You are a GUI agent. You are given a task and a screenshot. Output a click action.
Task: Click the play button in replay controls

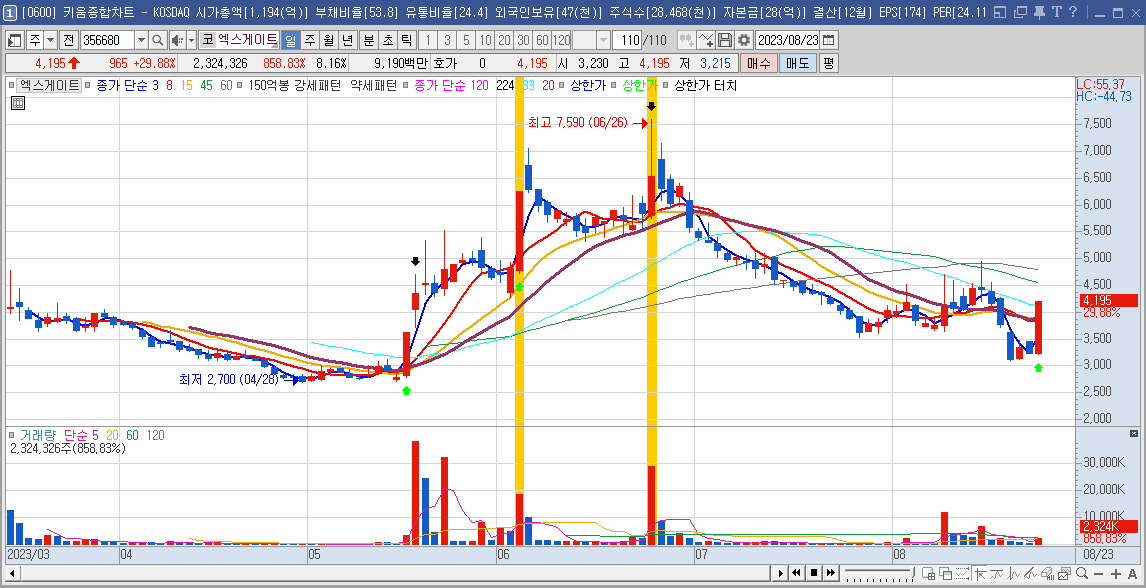781,573
